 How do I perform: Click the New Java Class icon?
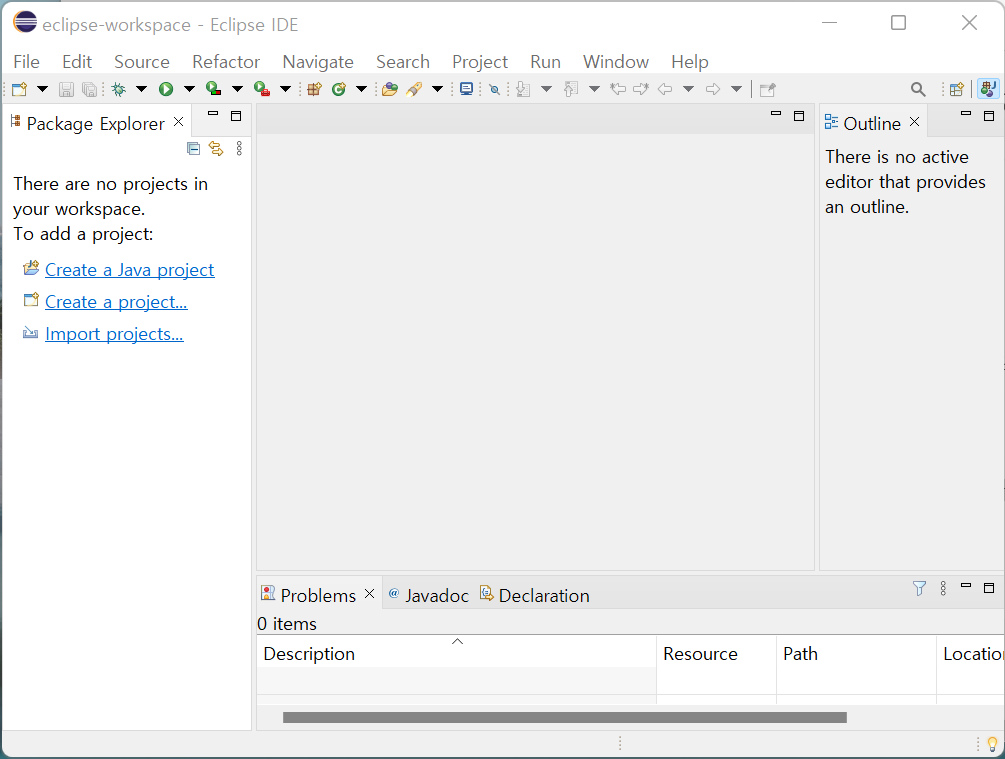338,89
